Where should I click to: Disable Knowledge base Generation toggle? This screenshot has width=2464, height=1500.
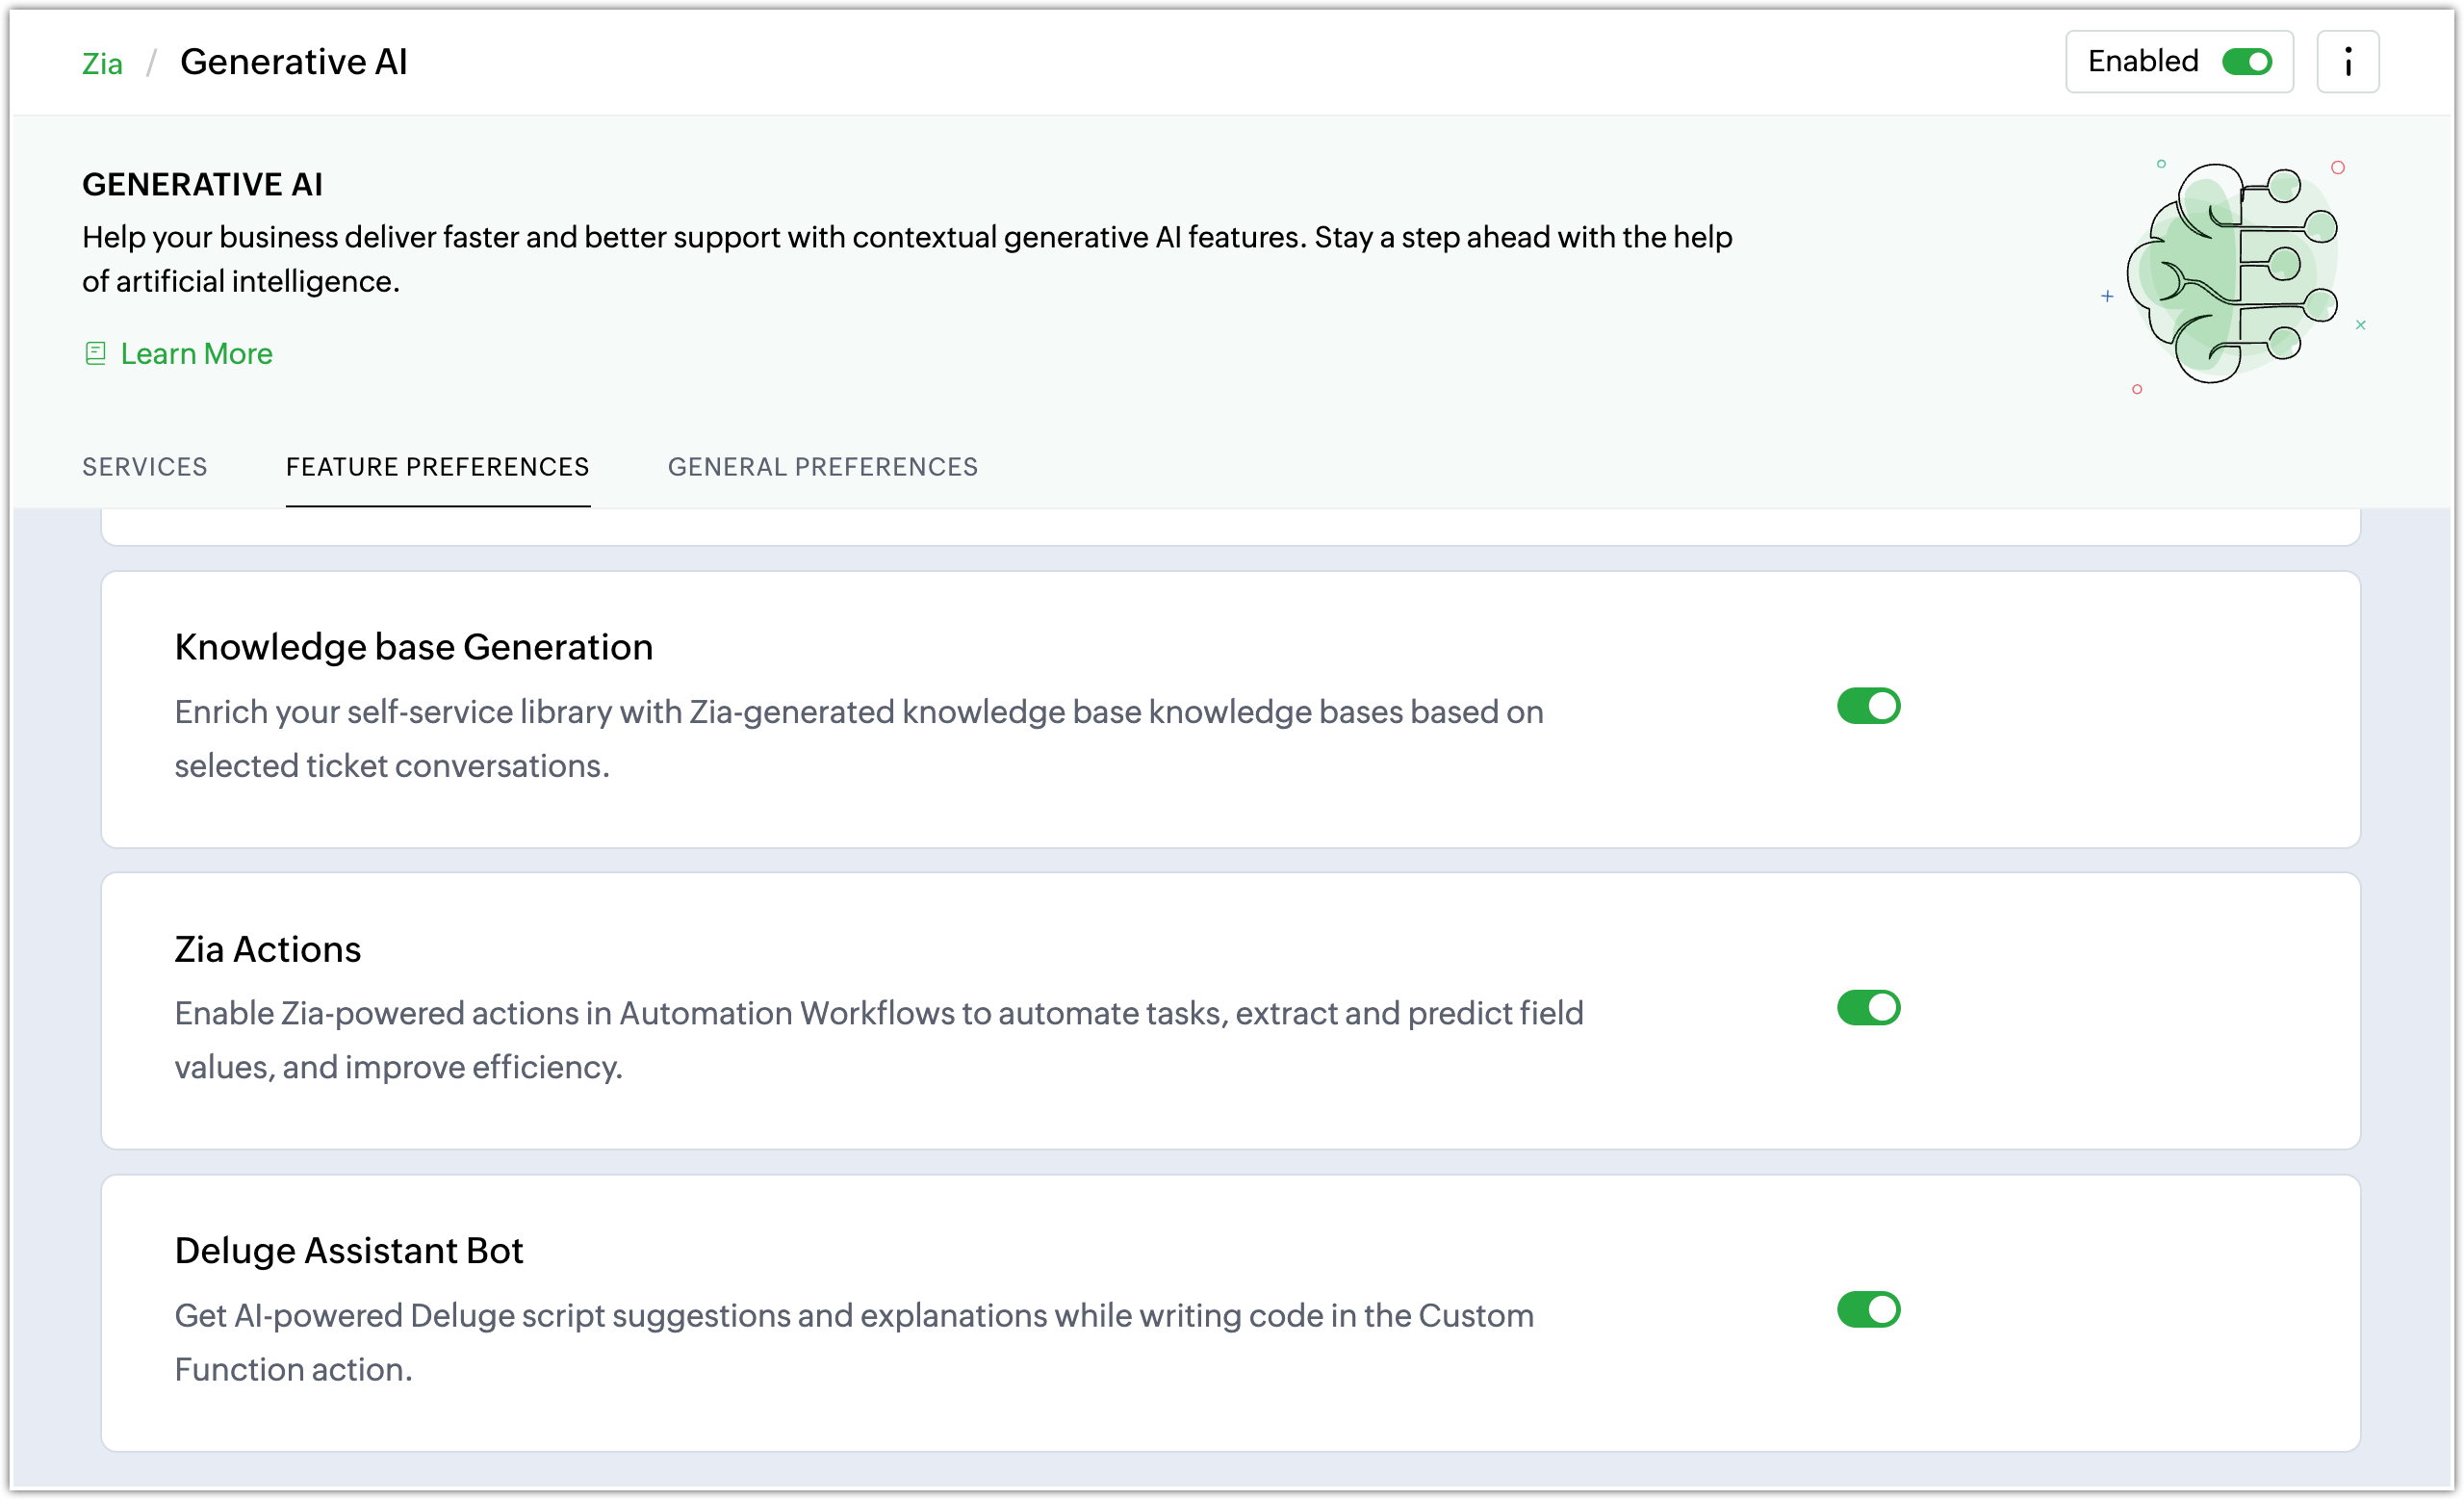(x=1868, y=706)
